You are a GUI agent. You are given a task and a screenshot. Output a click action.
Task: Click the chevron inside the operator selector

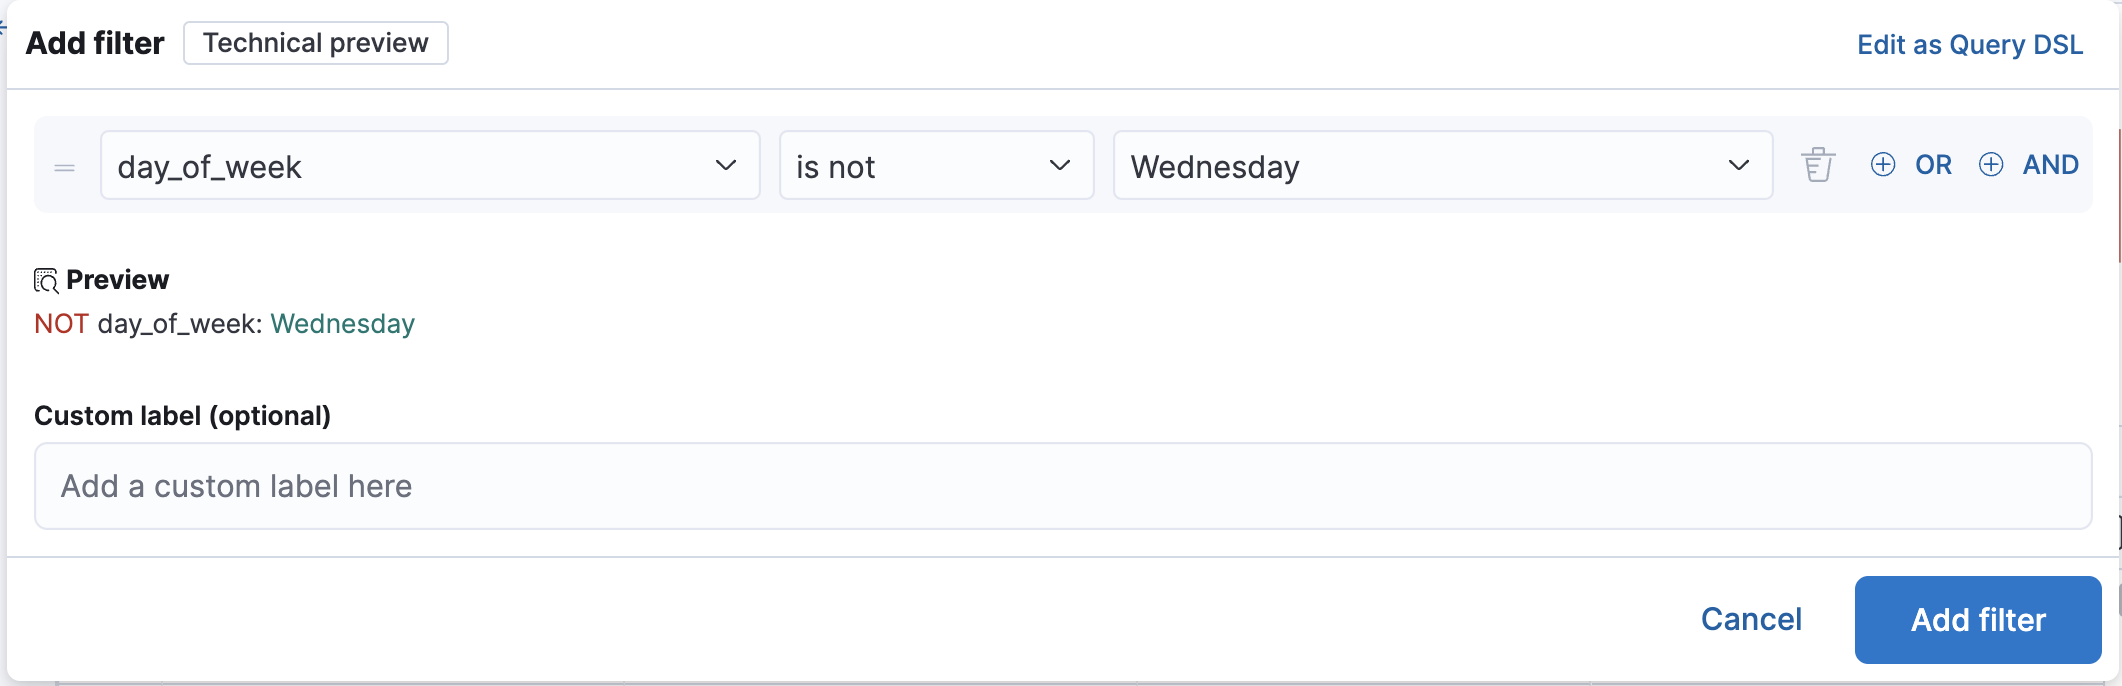[1060, 166]
